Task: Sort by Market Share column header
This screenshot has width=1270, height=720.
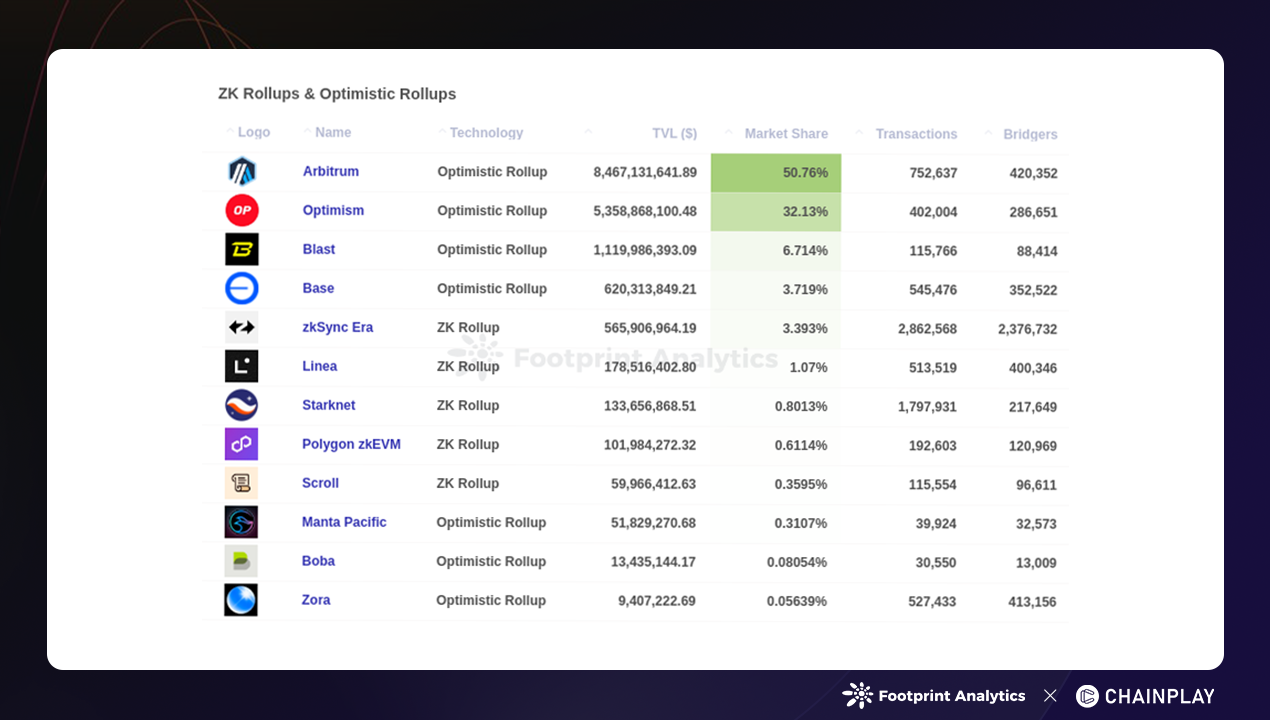Action: (x=785, y=134)
